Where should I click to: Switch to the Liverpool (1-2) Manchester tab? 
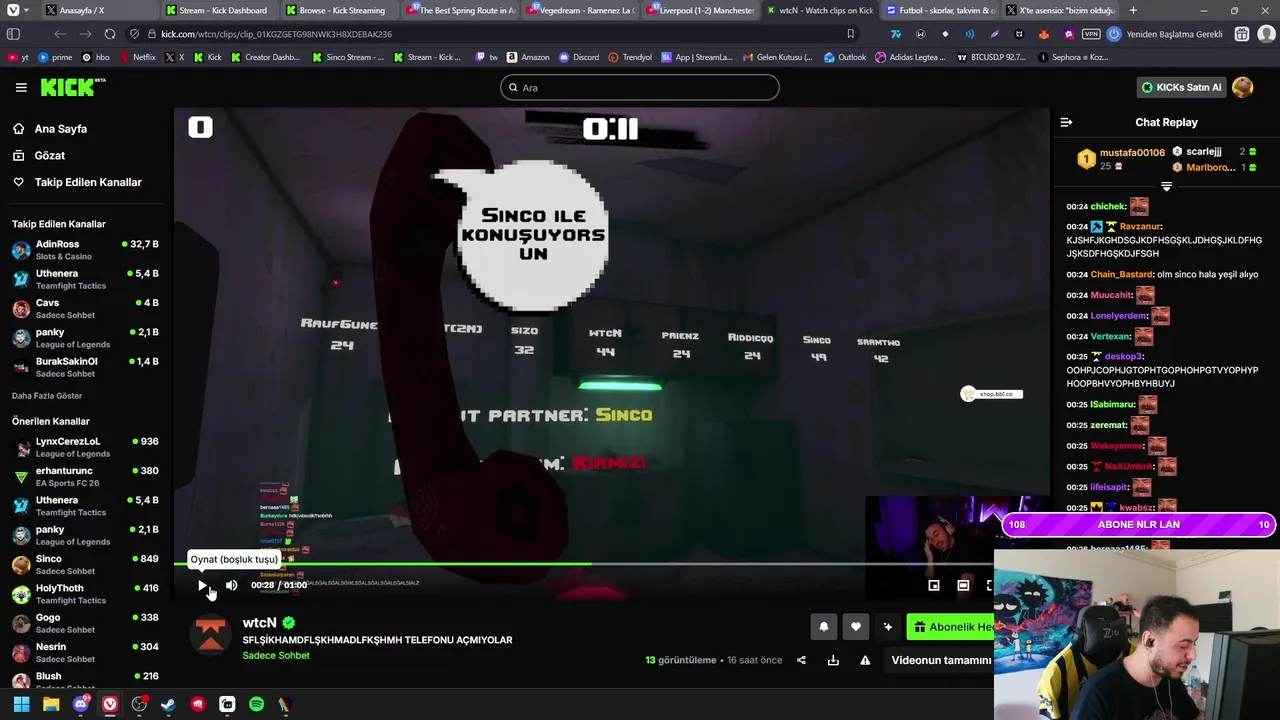click(700, 10)
